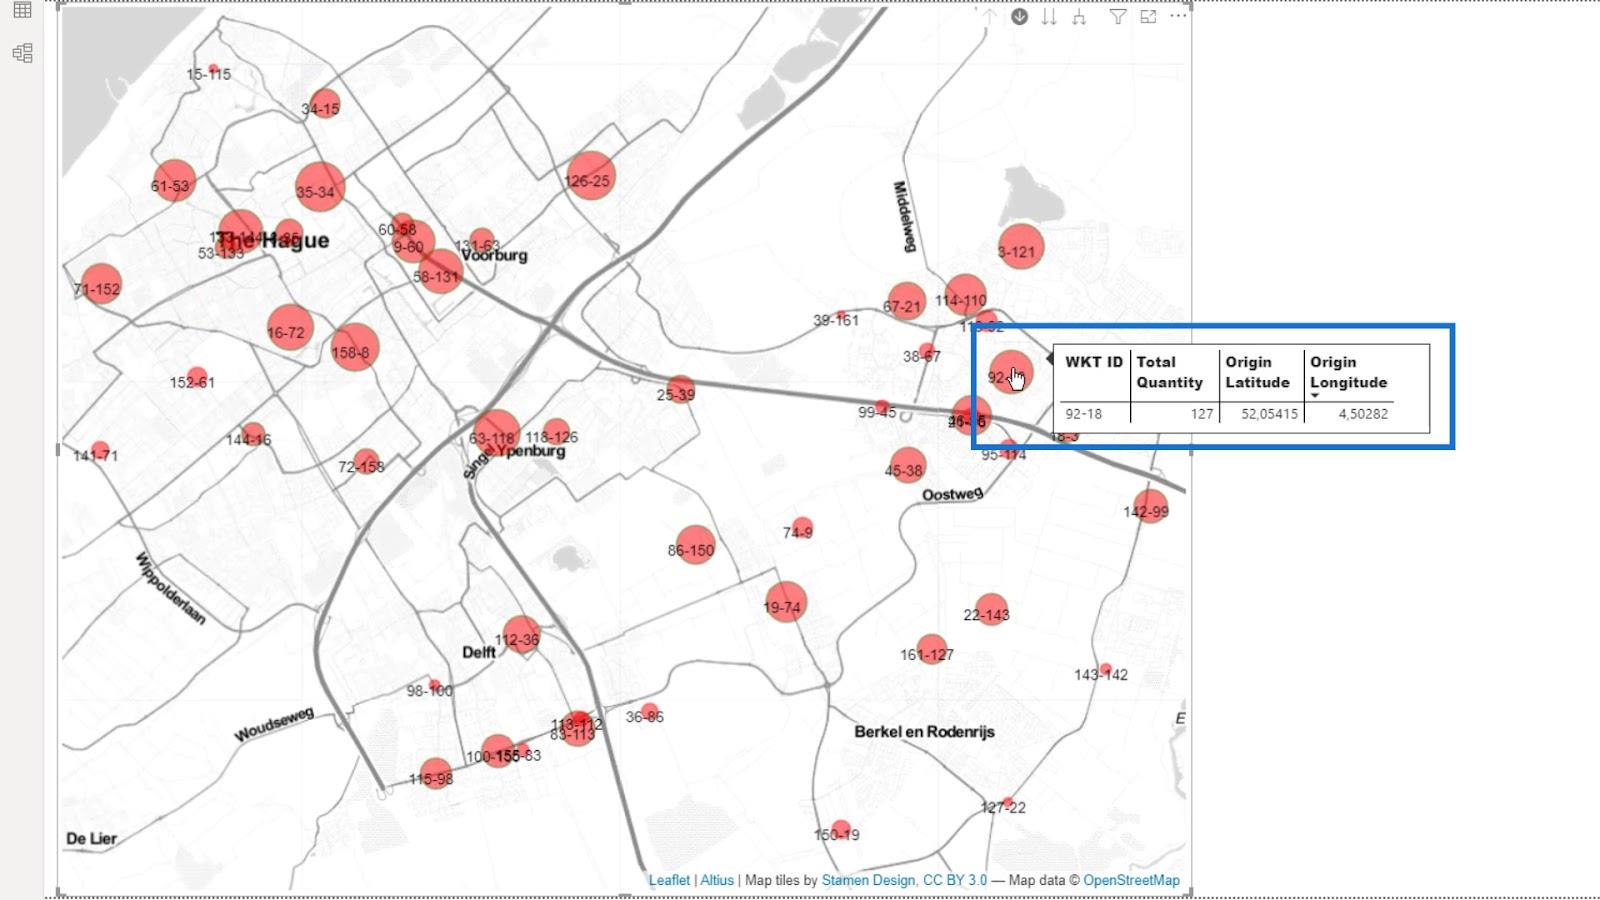Select map bubble 3-121
This screenshot has width=1600, height=900.
[x=1021, y=246]
